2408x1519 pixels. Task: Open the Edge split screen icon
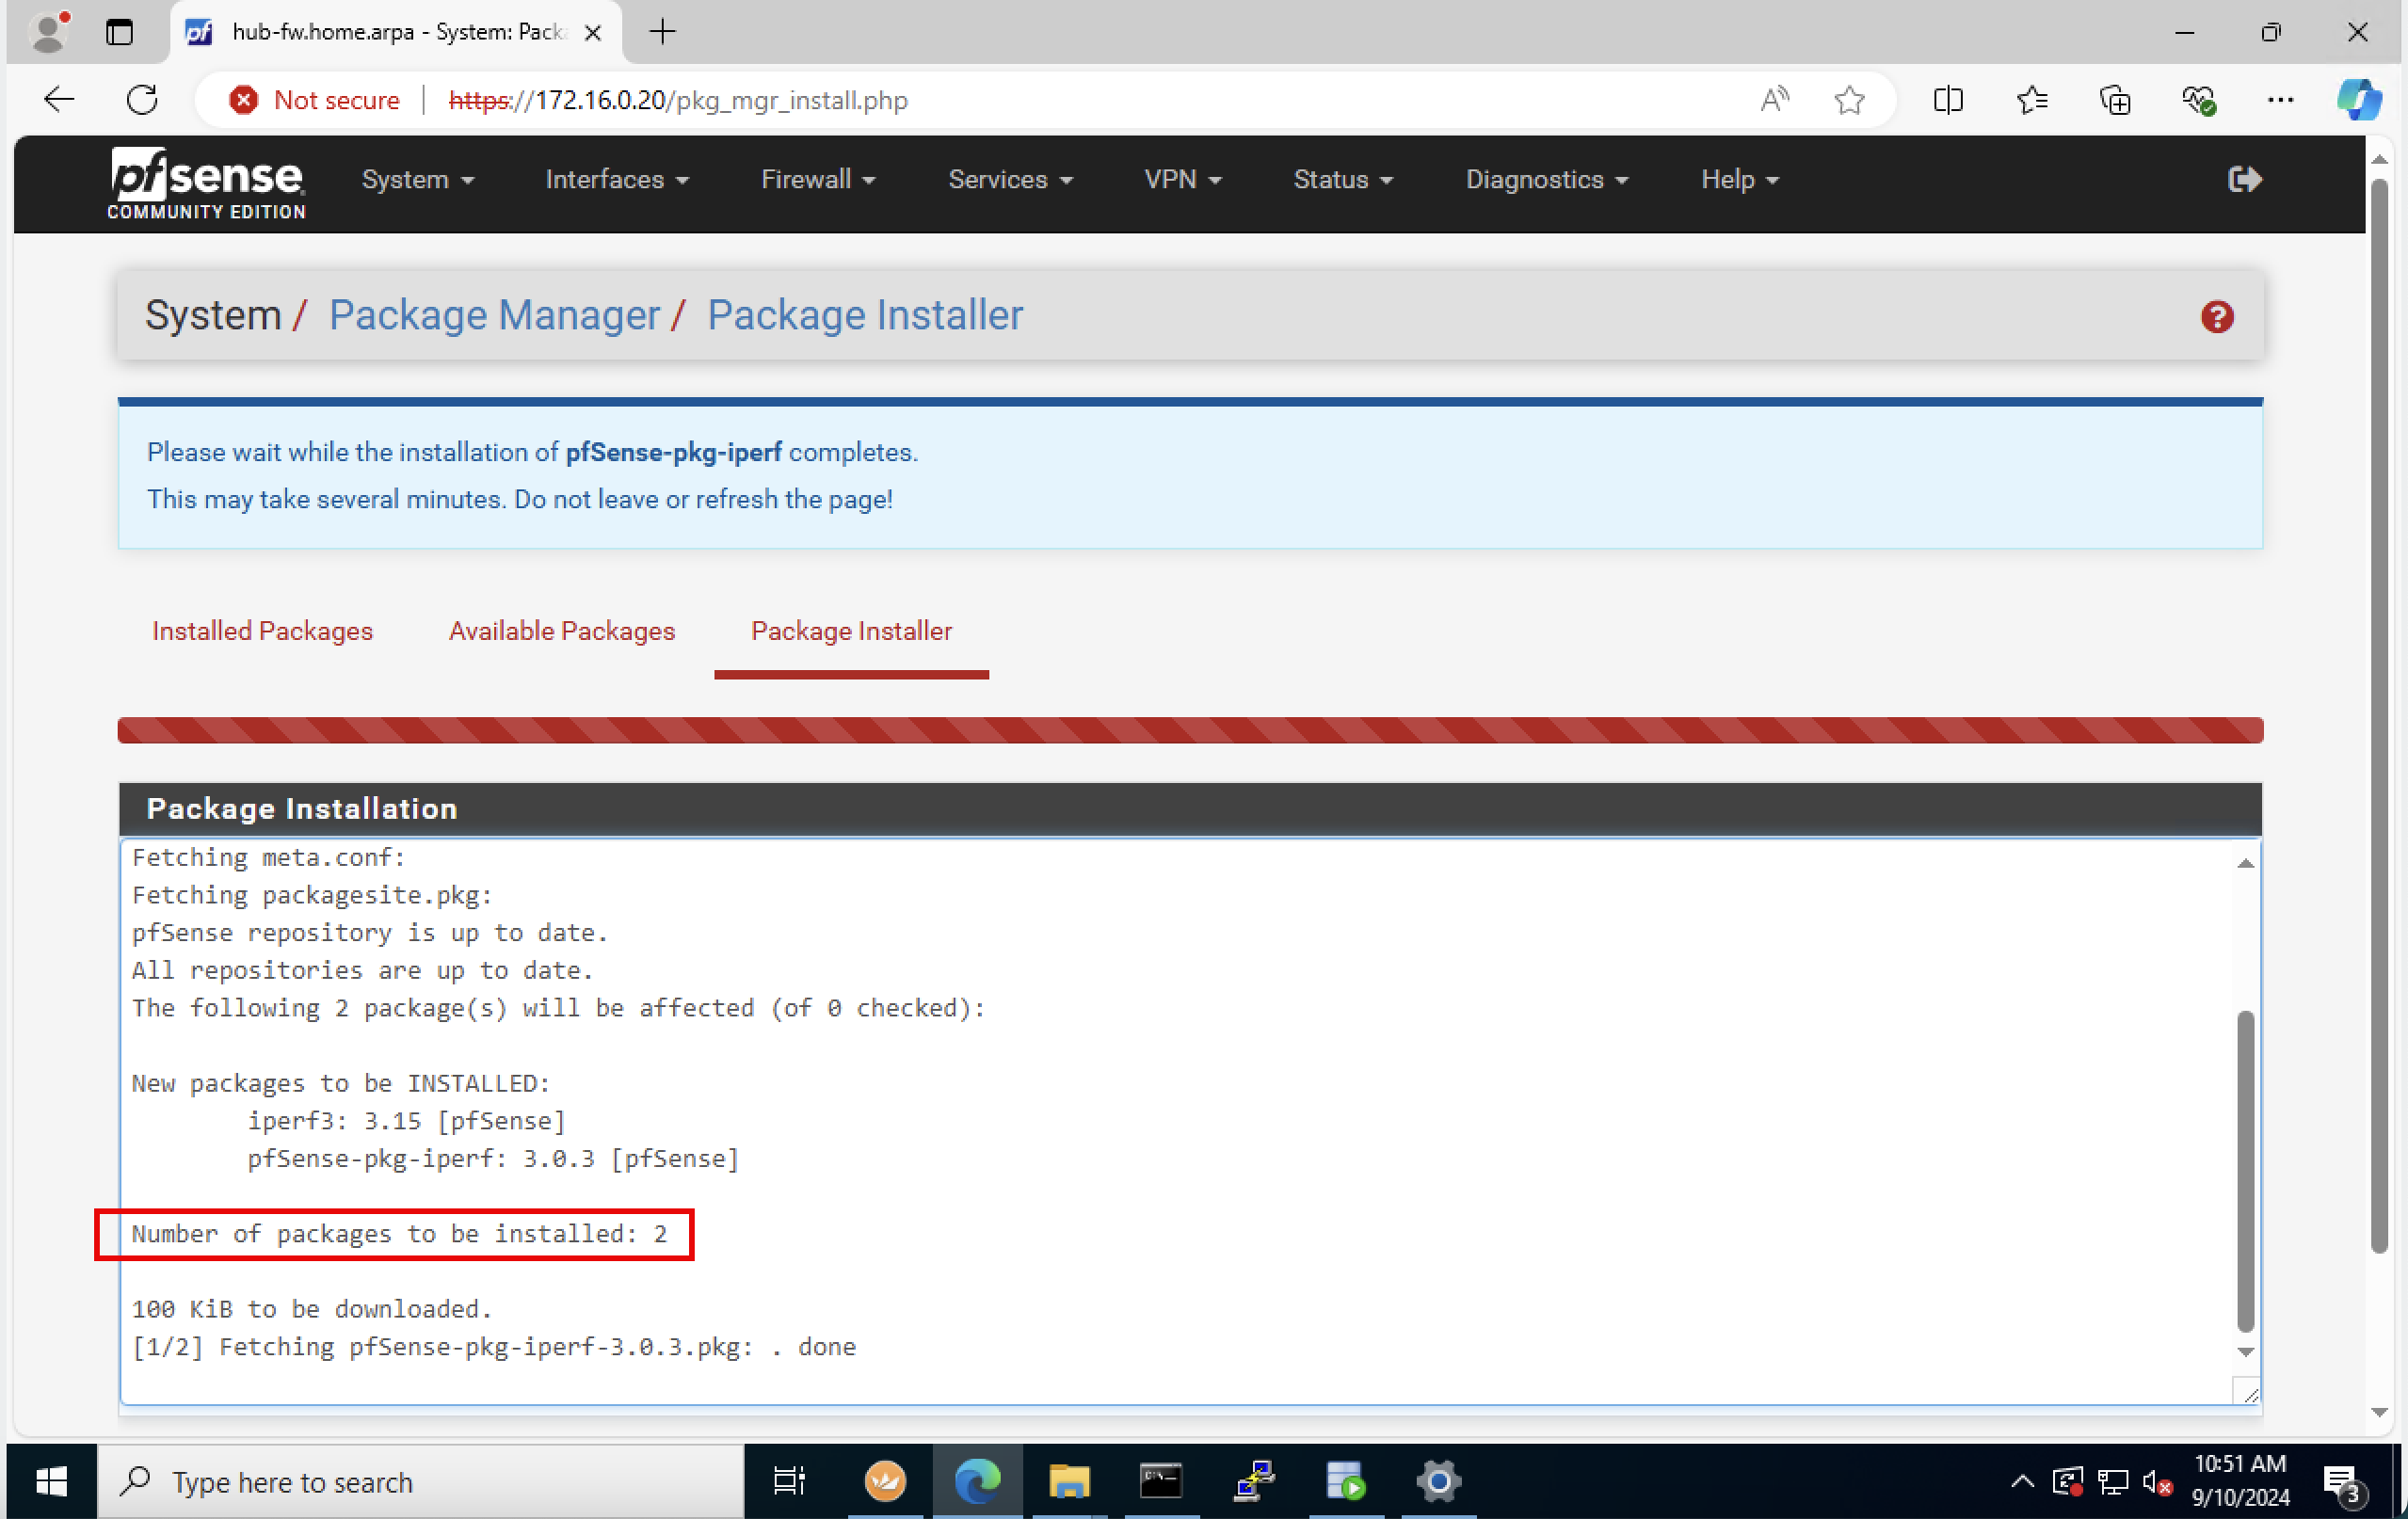[x=1947, y=100]
